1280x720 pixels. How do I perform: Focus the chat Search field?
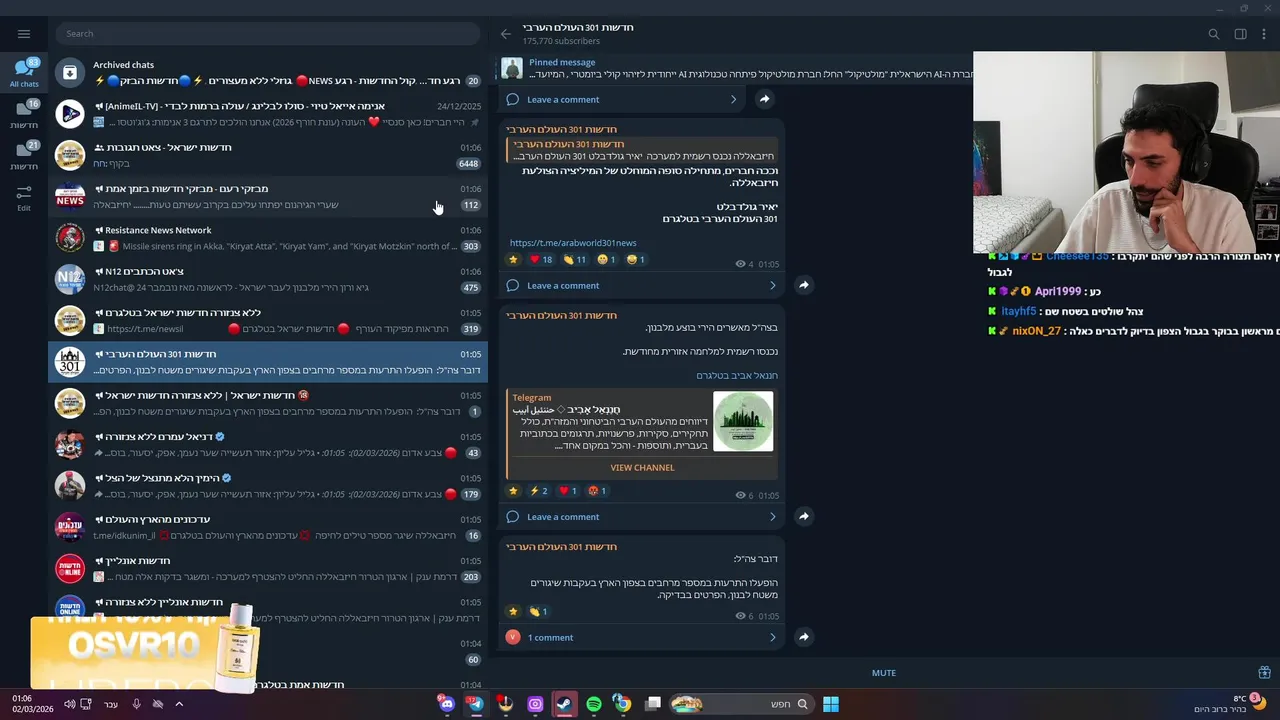coord(268,34)
